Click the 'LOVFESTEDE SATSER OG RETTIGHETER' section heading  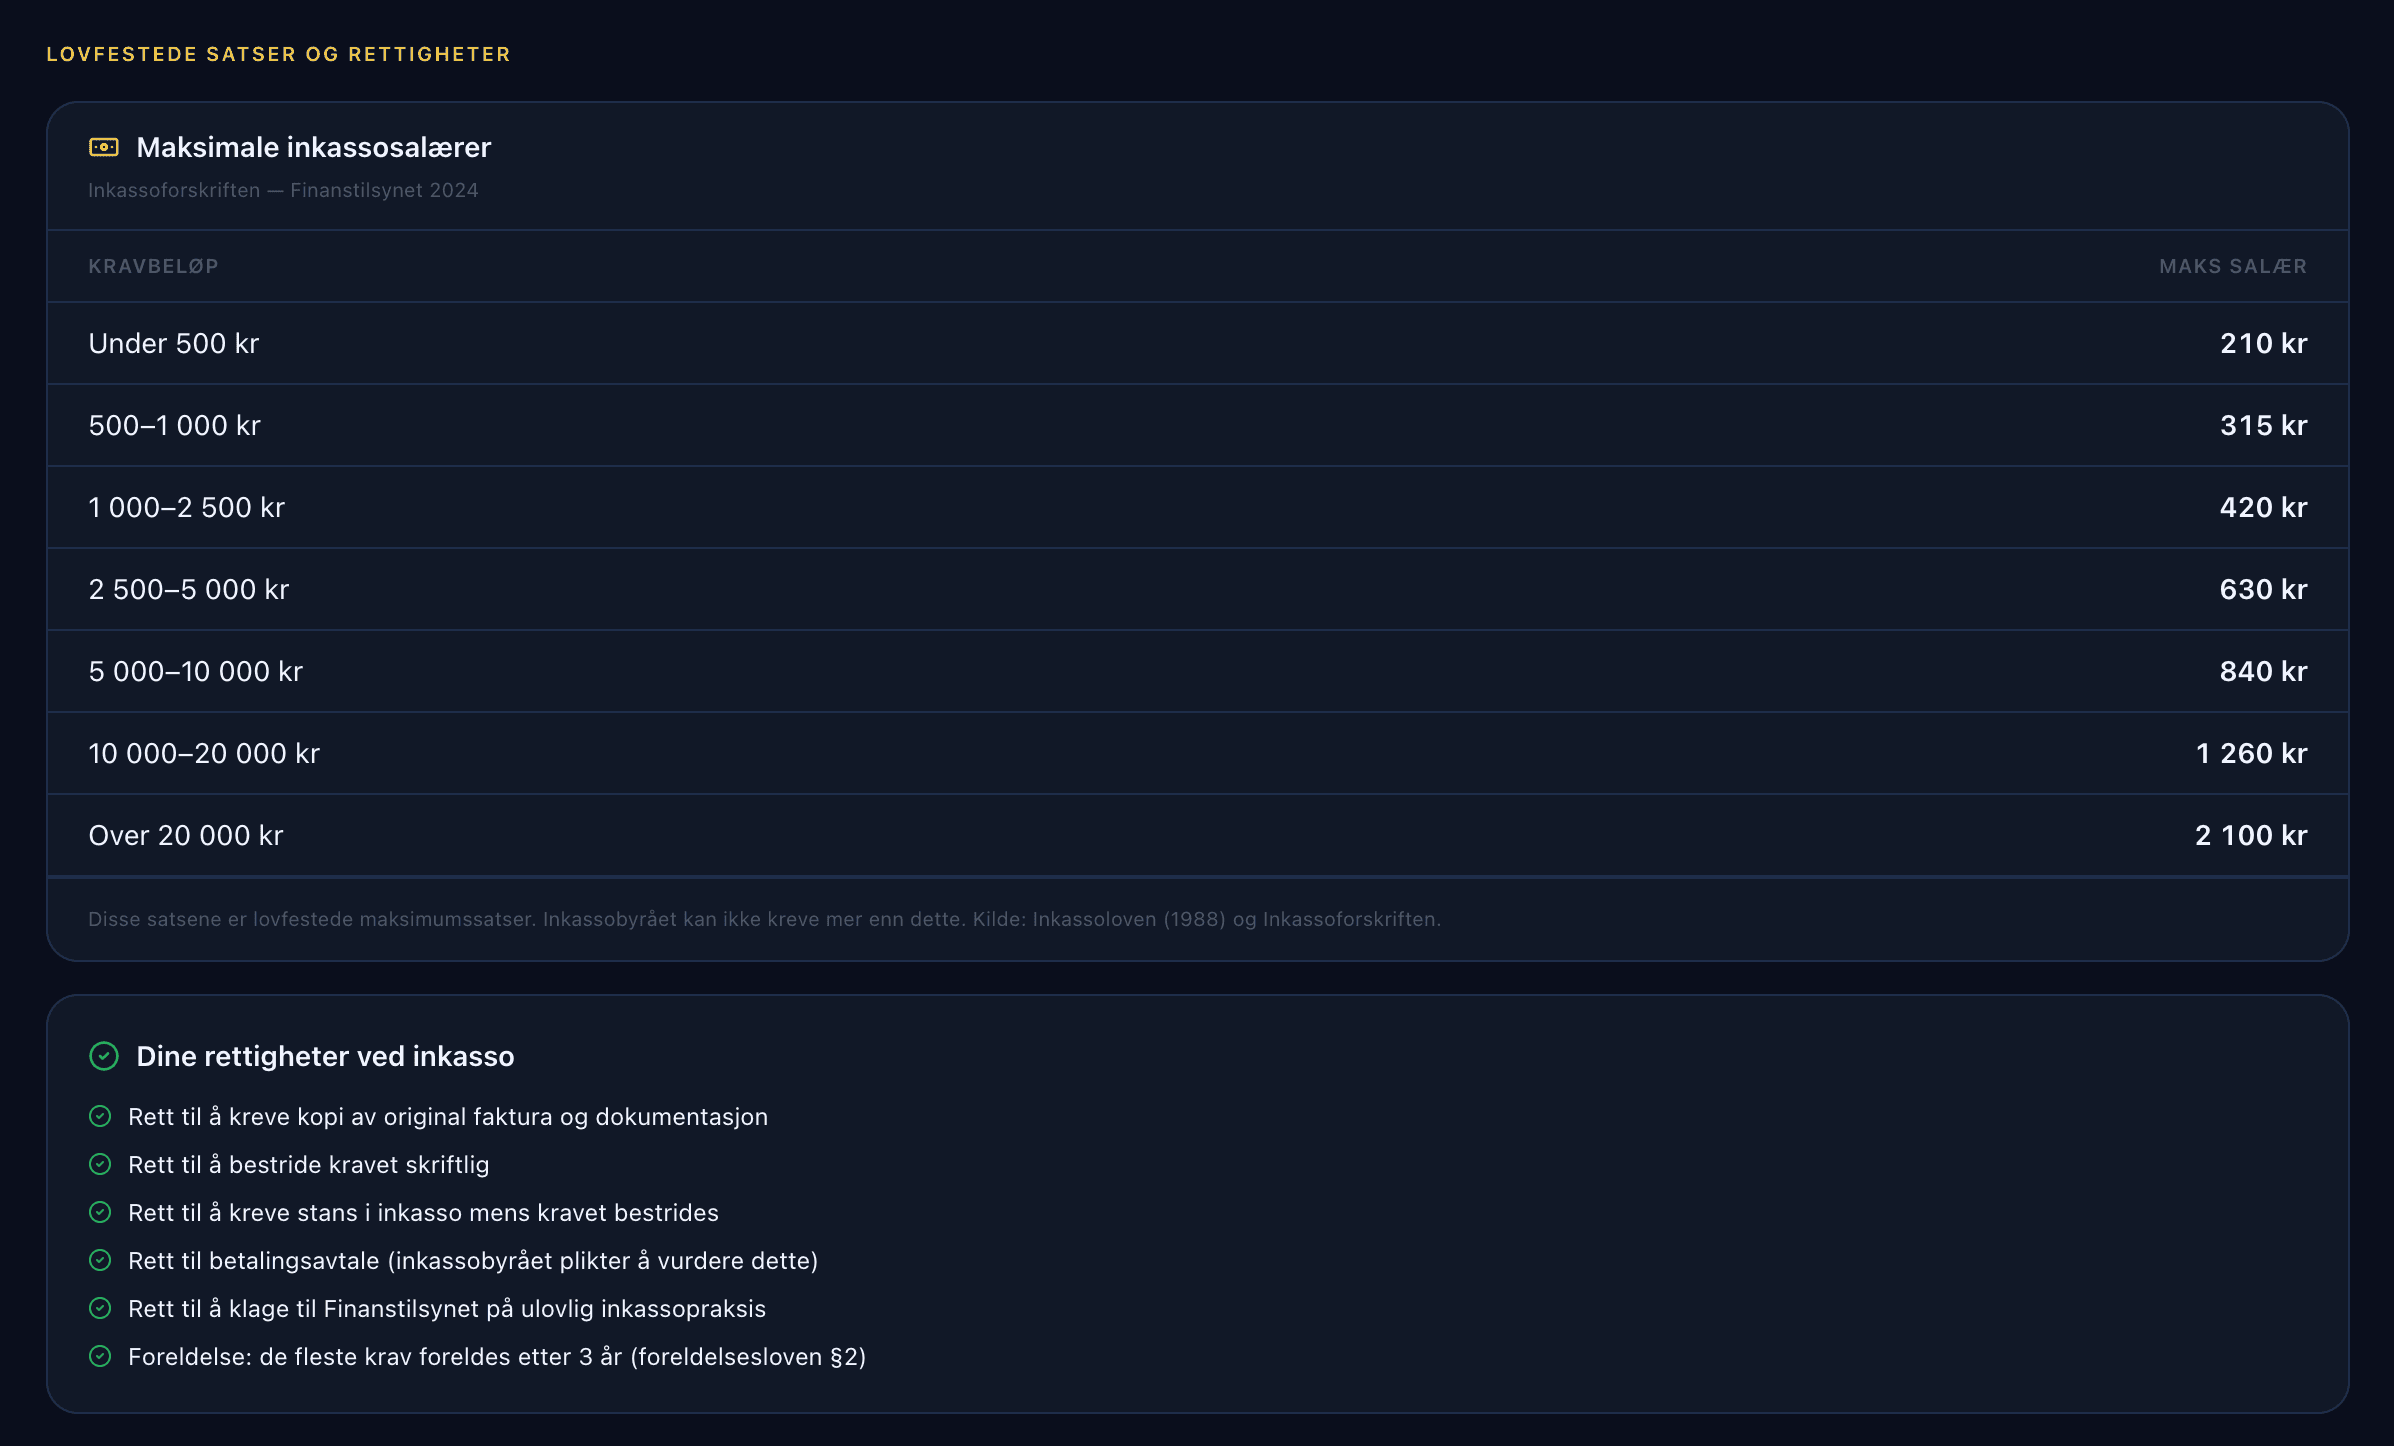point(279,54)
